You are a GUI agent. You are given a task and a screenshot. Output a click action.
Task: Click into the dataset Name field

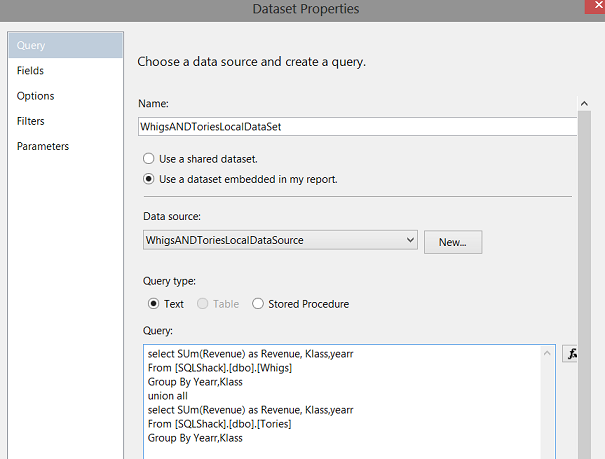[x=357, y=127]
